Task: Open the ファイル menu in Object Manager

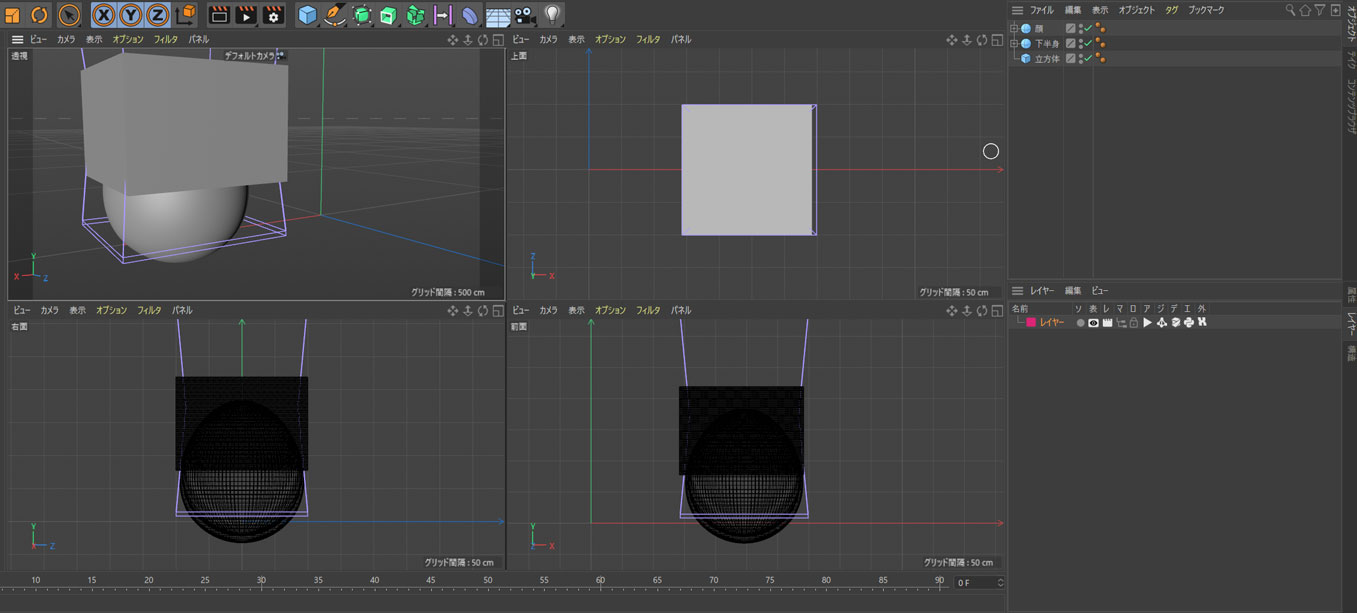Action: [1041, 10]
